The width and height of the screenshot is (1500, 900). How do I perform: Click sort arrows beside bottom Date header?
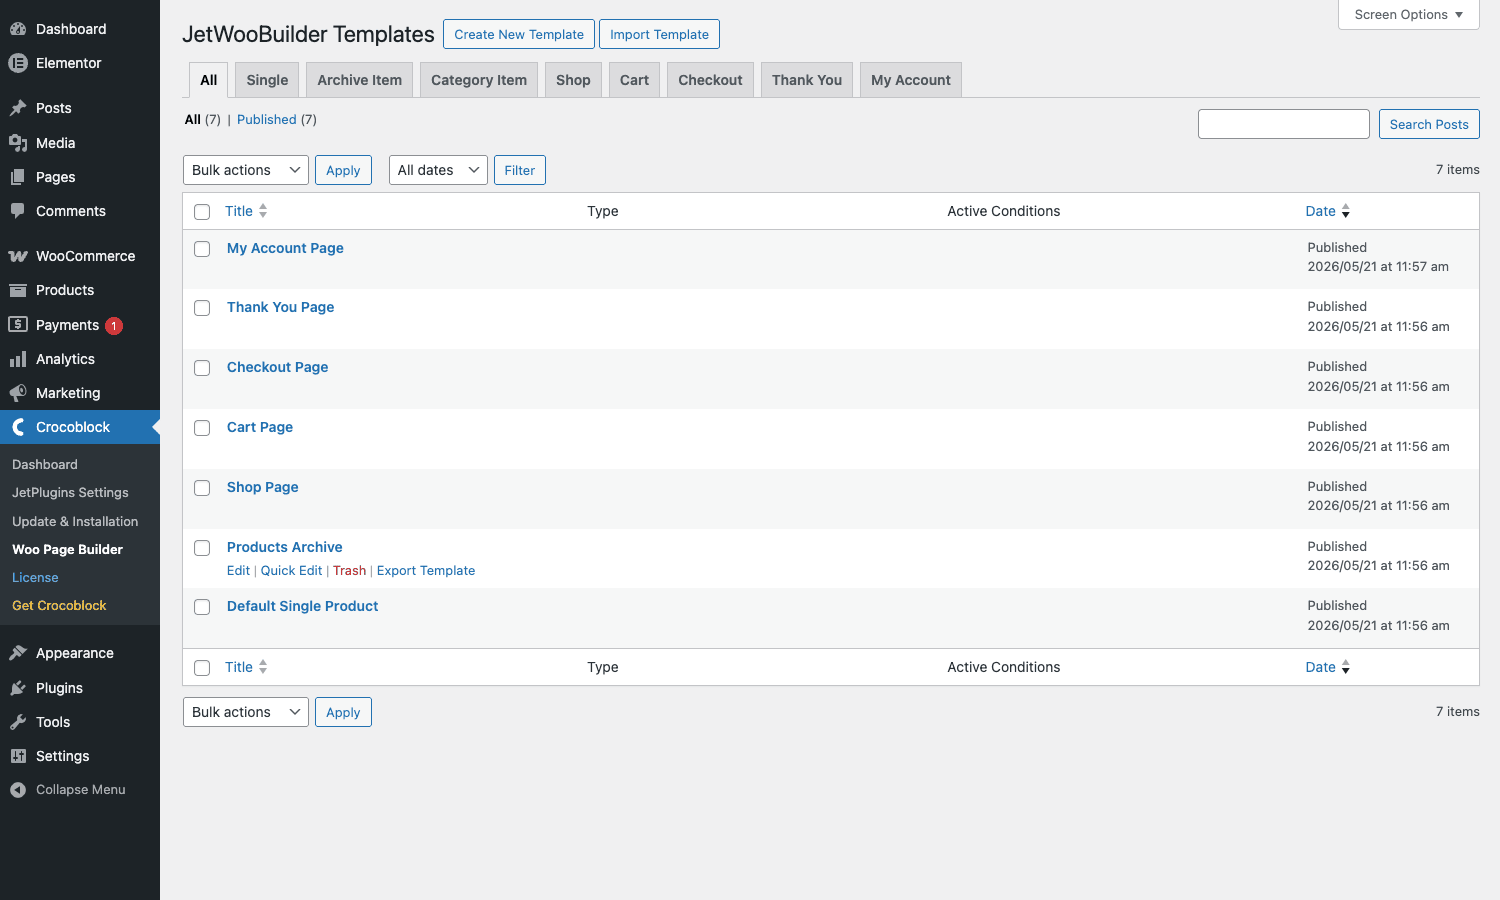1346,667
